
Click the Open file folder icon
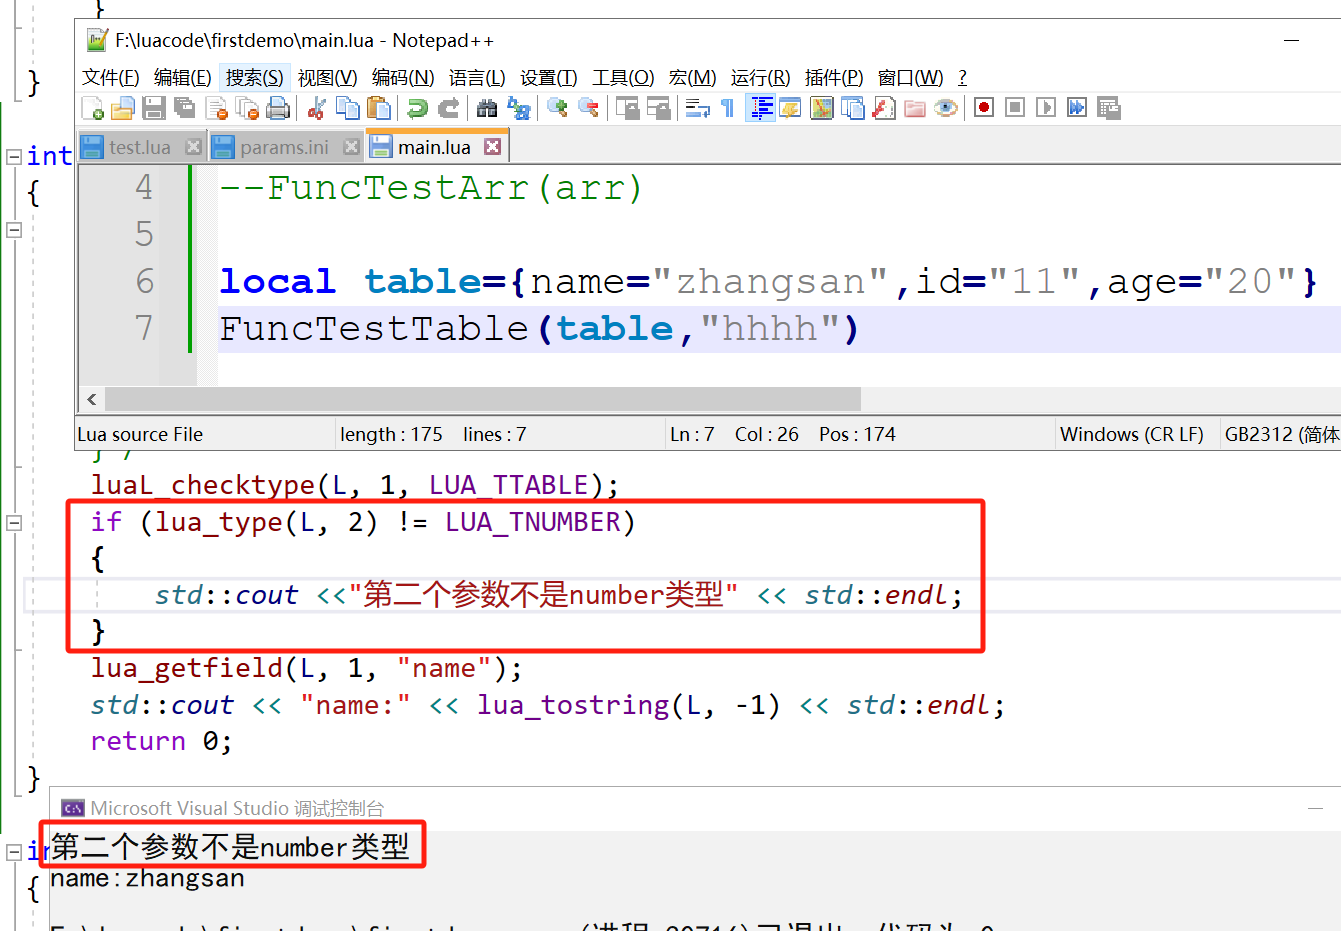(123, 108)
